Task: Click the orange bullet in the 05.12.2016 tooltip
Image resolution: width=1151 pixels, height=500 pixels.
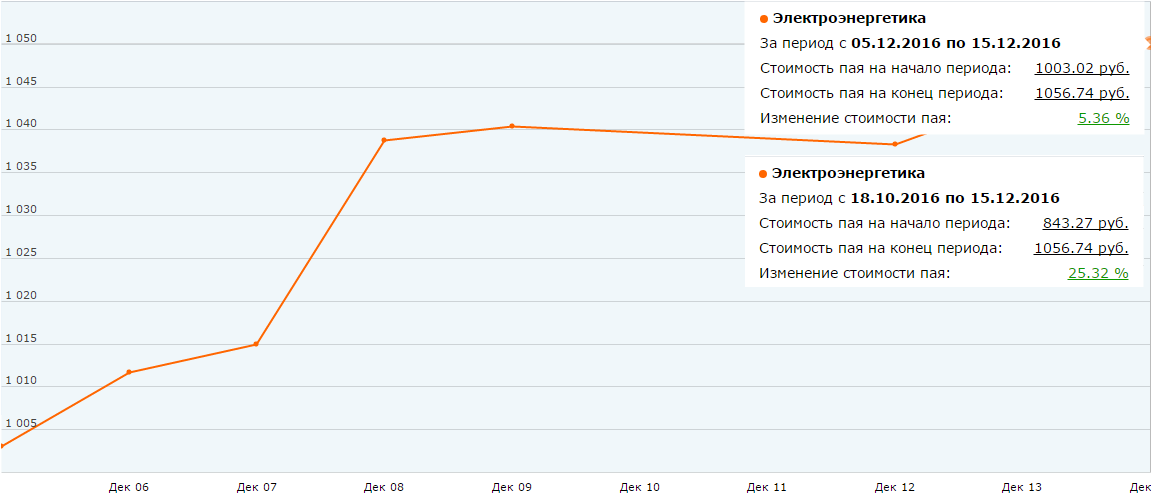Action: [764, 18]
